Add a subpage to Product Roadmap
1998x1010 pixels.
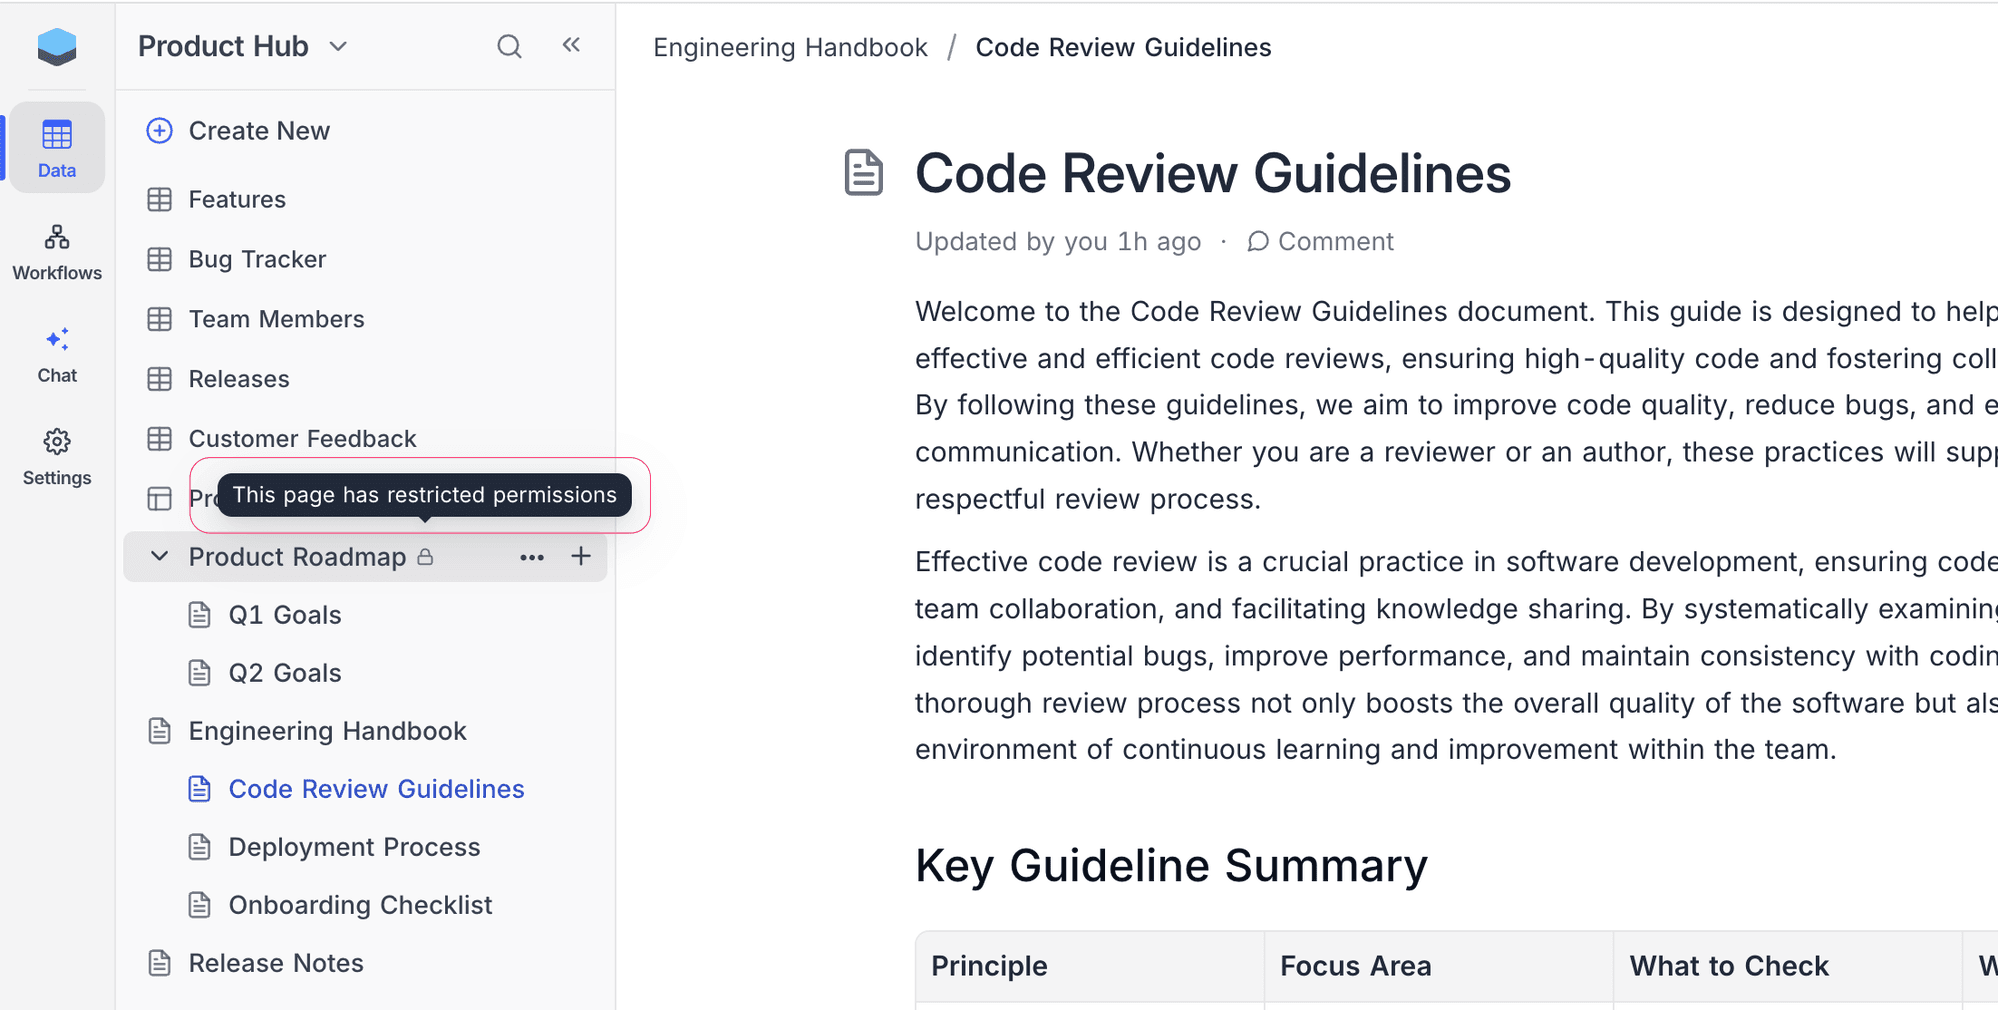[x=581, y=556]
